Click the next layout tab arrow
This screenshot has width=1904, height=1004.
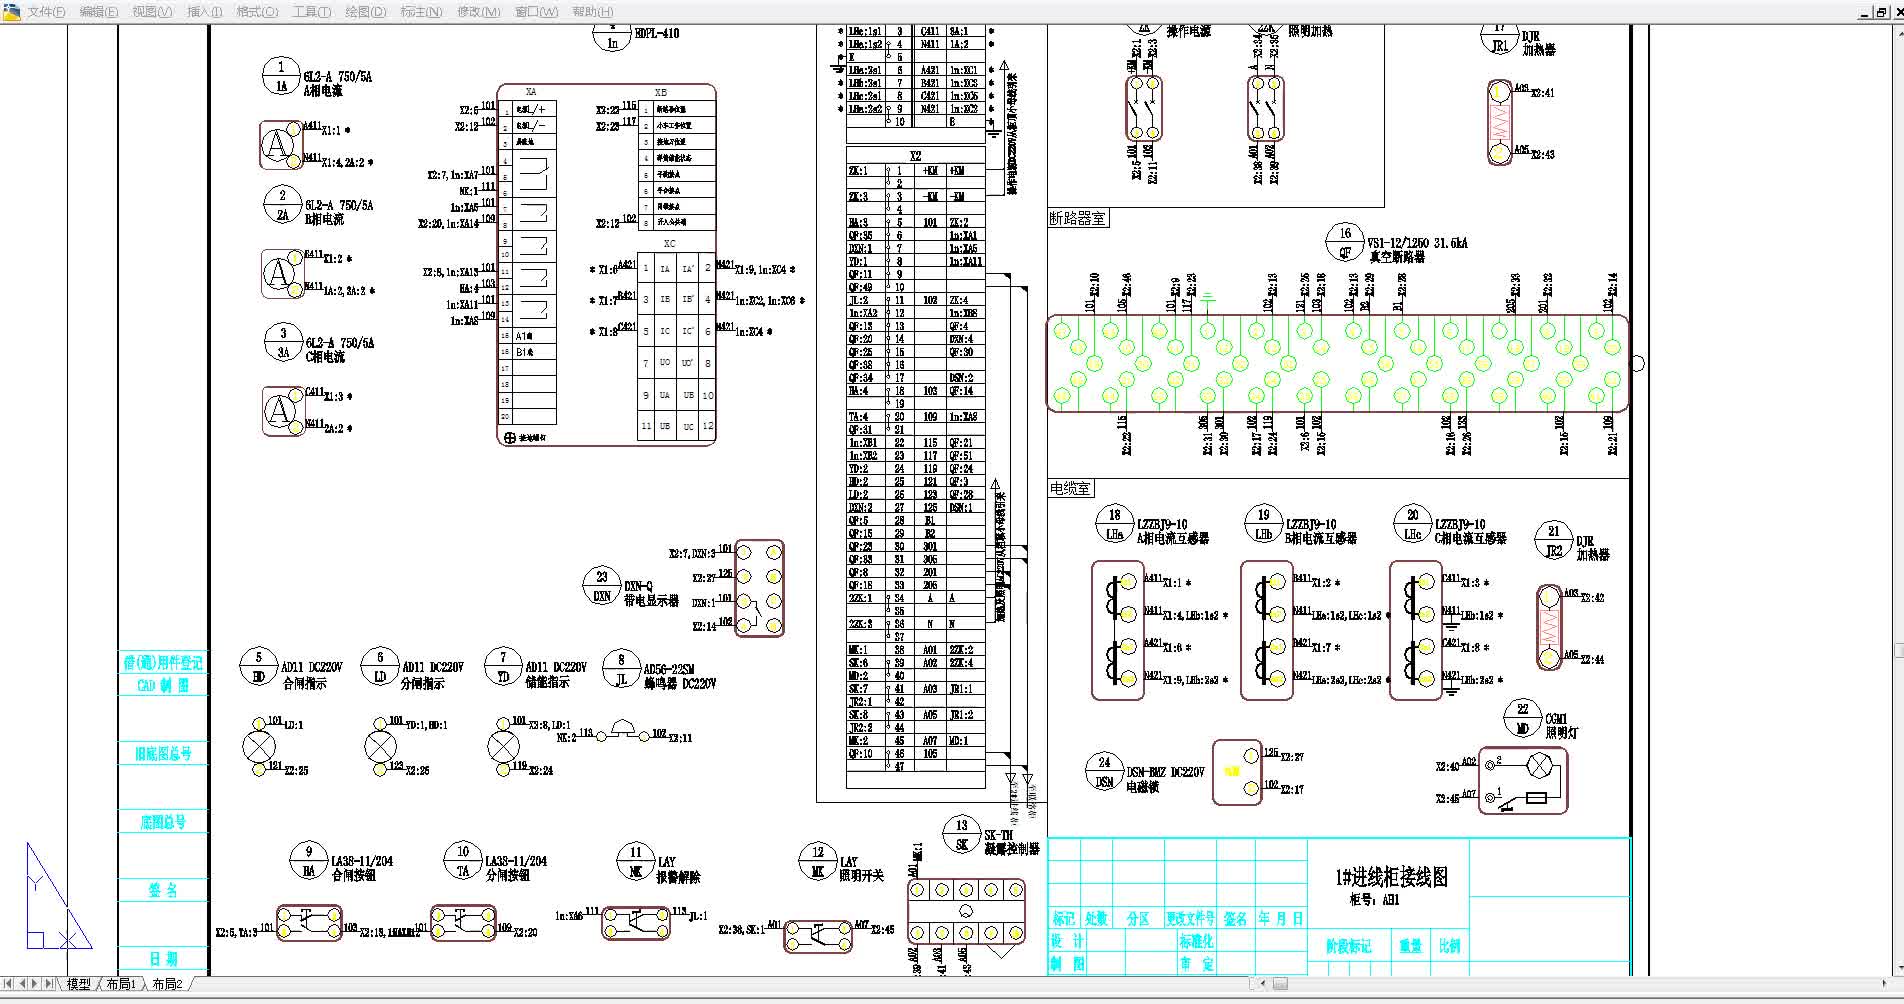pos(36,984)
